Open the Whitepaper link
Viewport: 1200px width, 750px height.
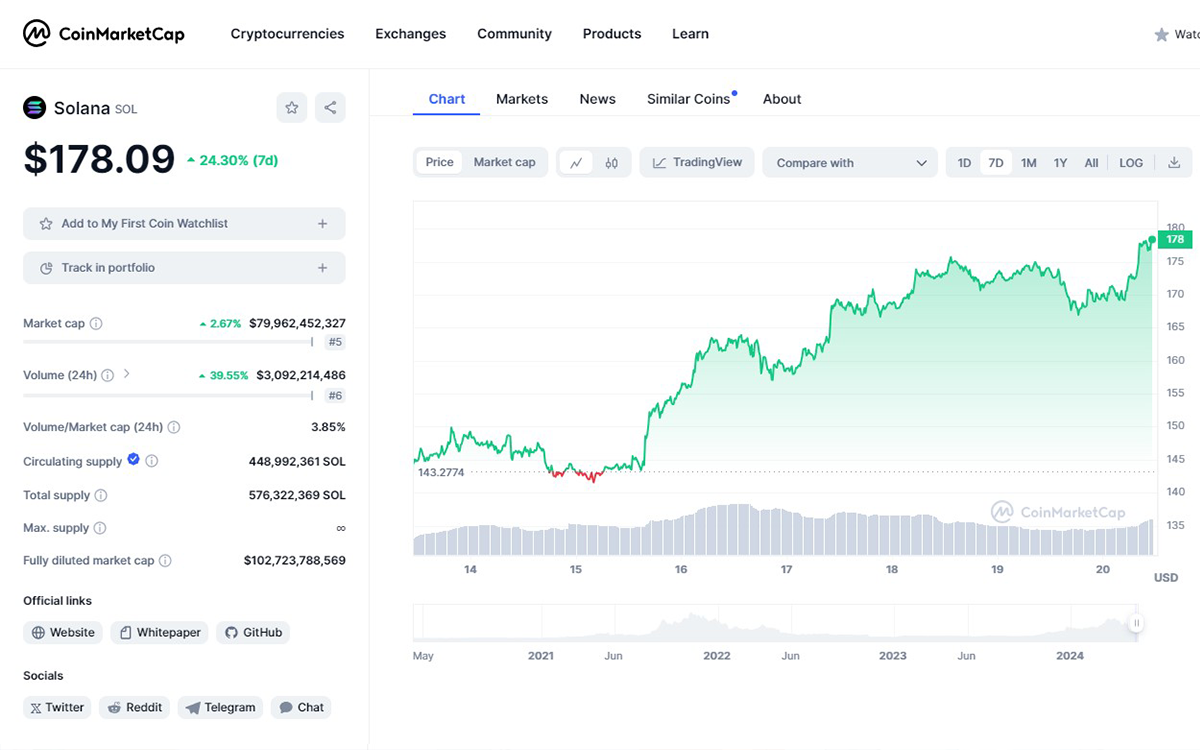pos(159,633)
